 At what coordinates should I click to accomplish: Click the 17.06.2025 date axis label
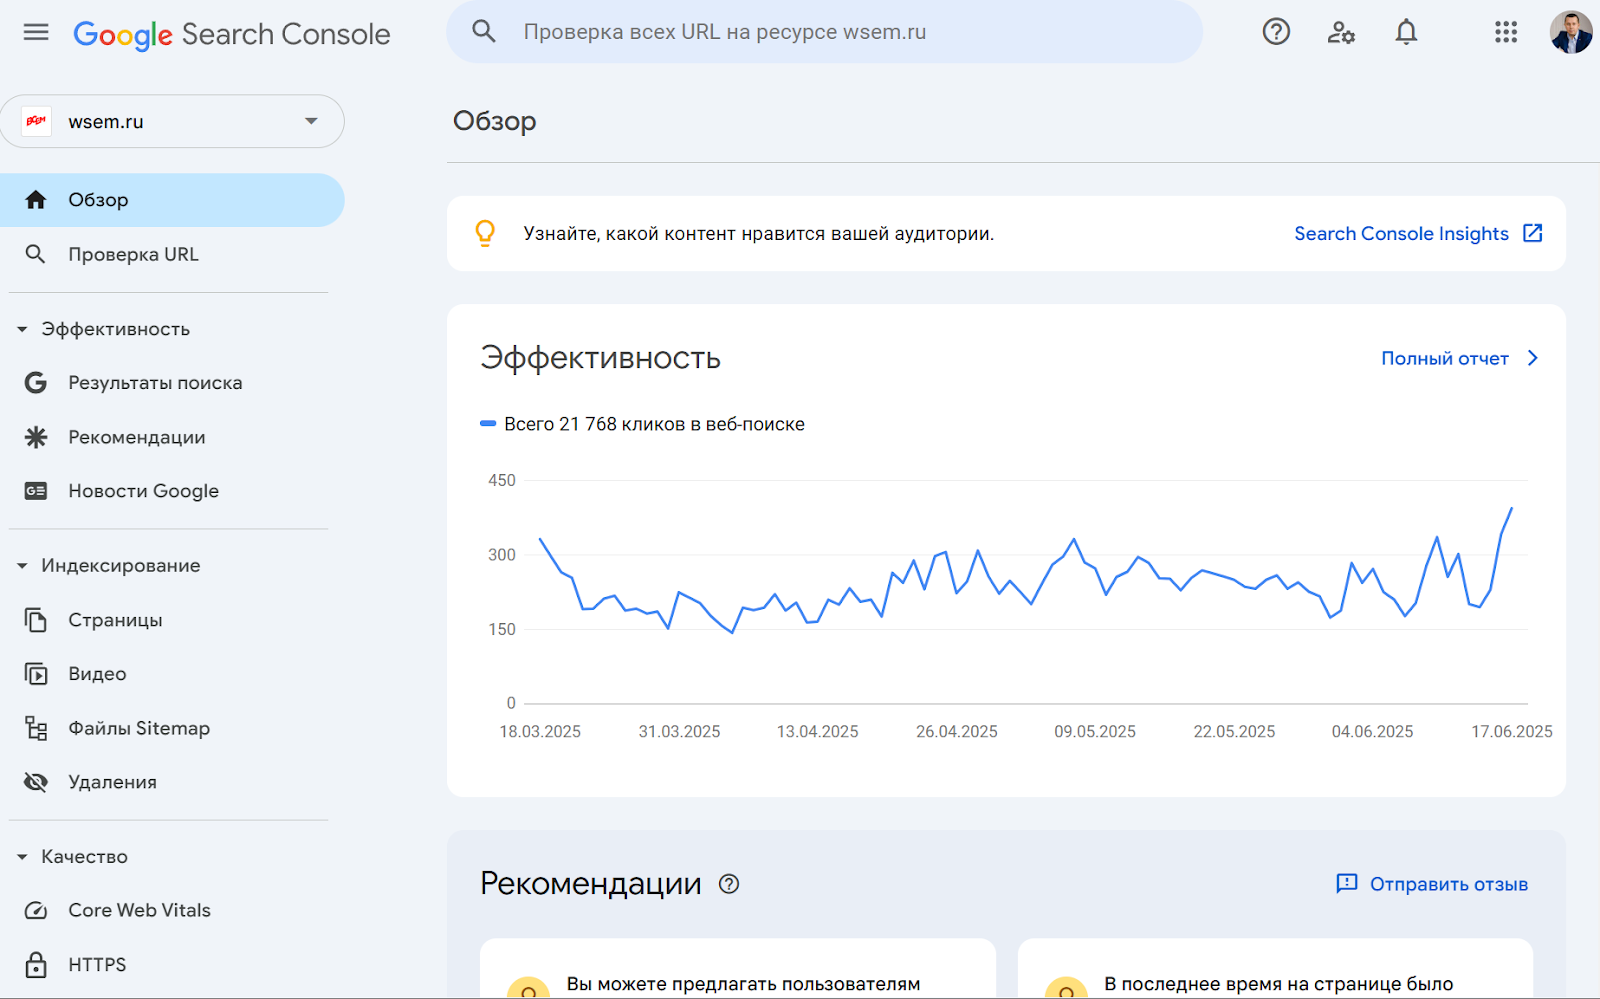tap(1511, 732)
